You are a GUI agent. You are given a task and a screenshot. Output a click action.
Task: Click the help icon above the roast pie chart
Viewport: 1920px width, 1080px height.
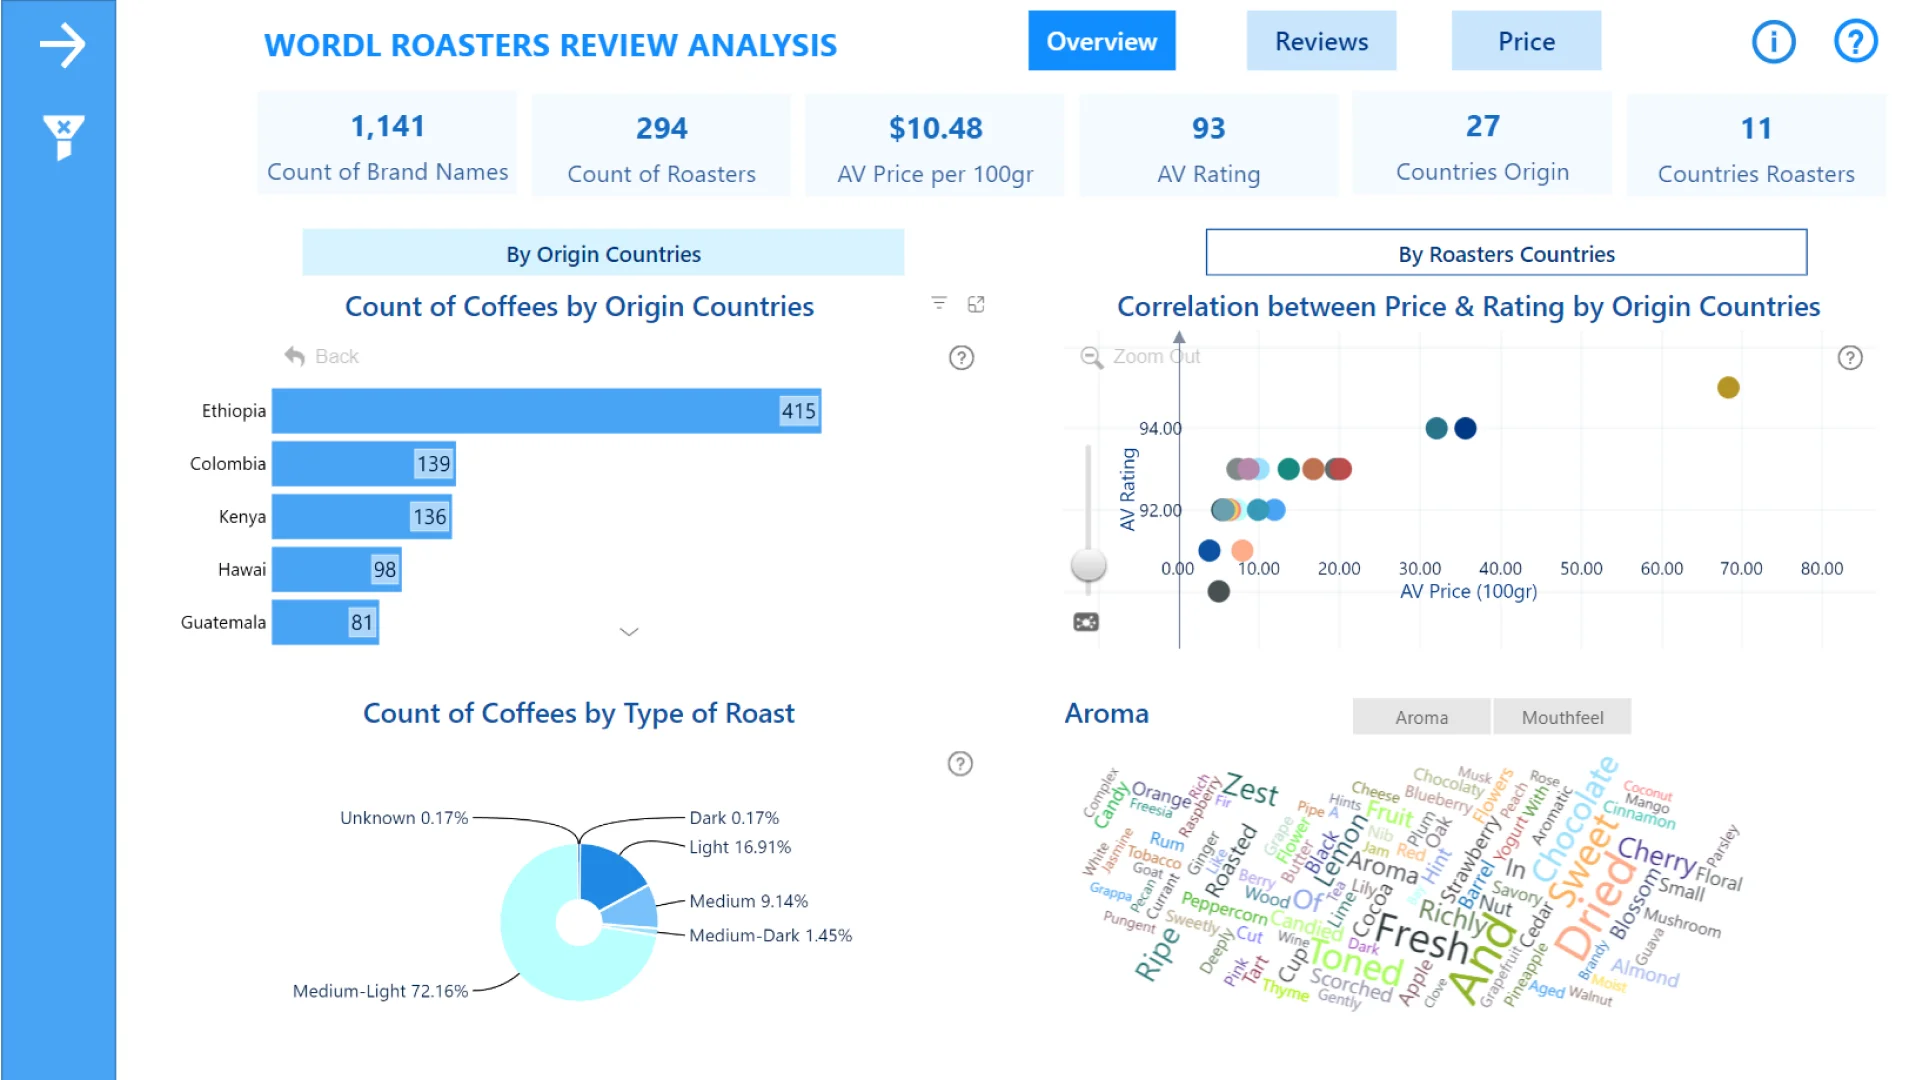pos(960,764)
